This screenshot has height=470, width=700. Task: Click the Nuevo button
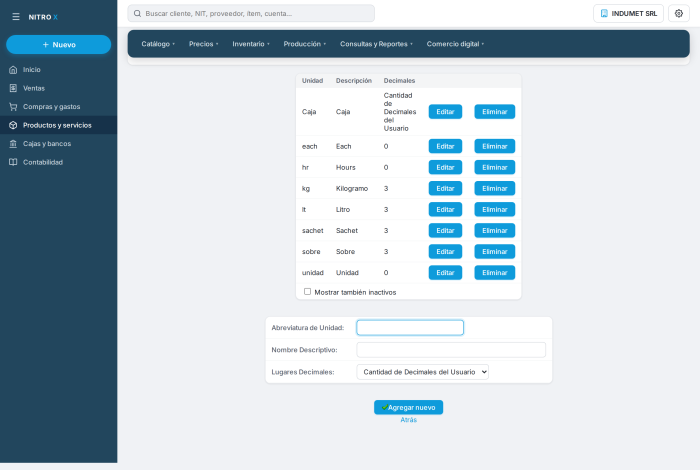click(58, 45)
